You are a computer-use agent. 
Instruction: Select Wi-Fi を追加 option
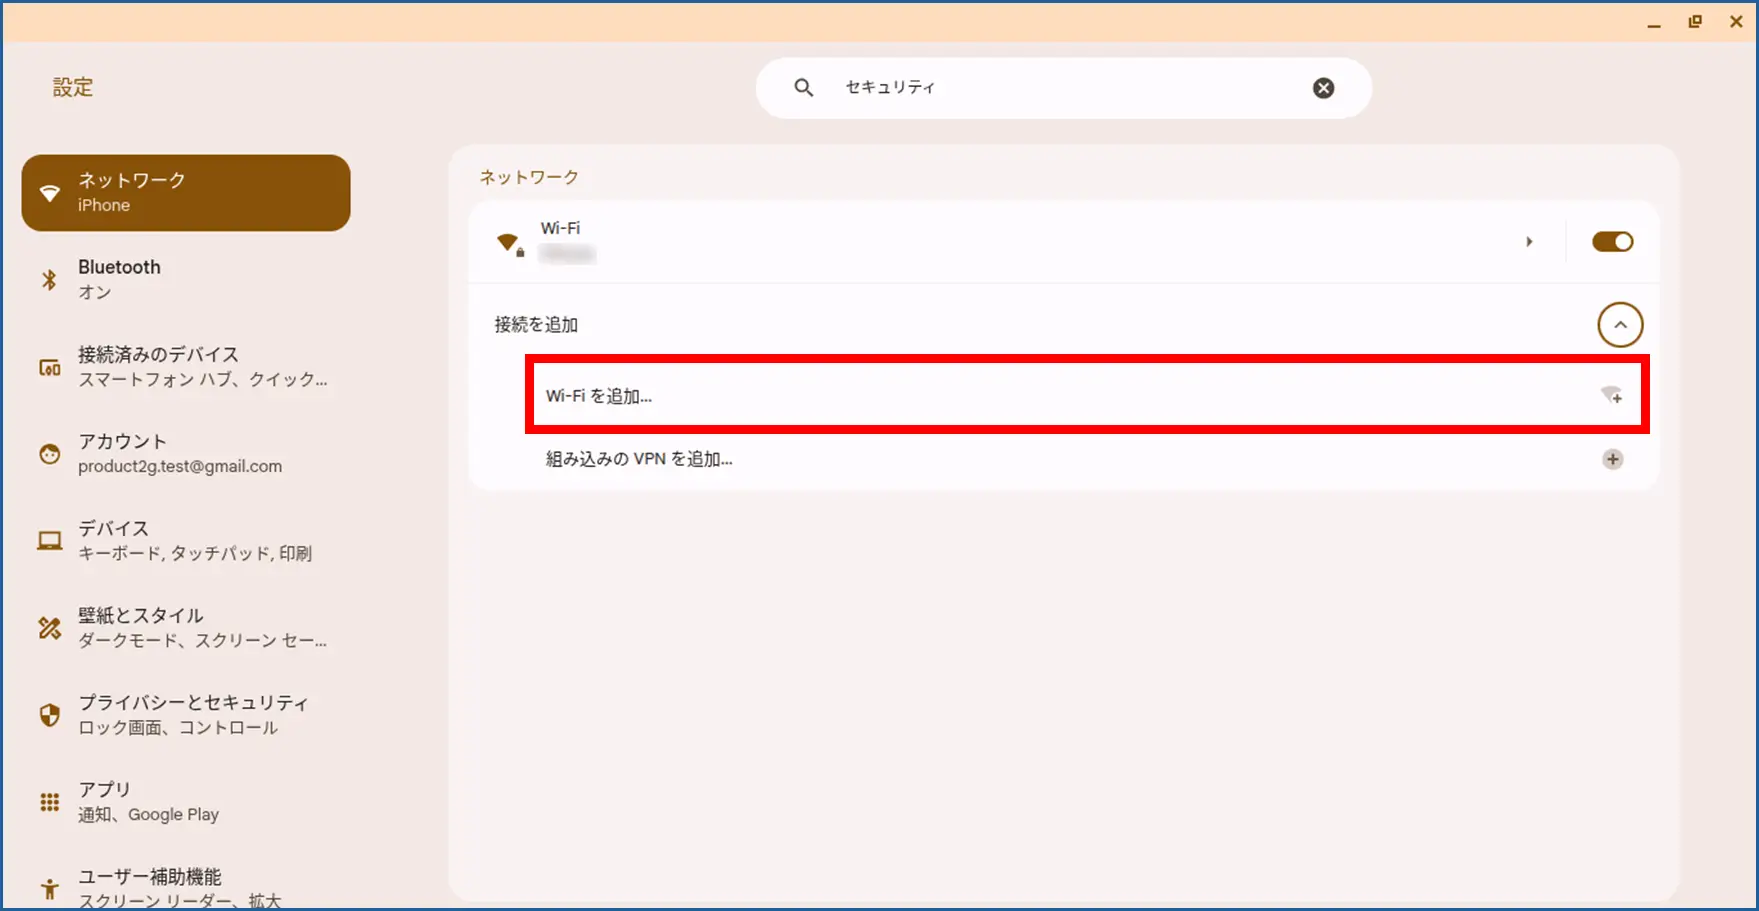click(x=600, y=396)
